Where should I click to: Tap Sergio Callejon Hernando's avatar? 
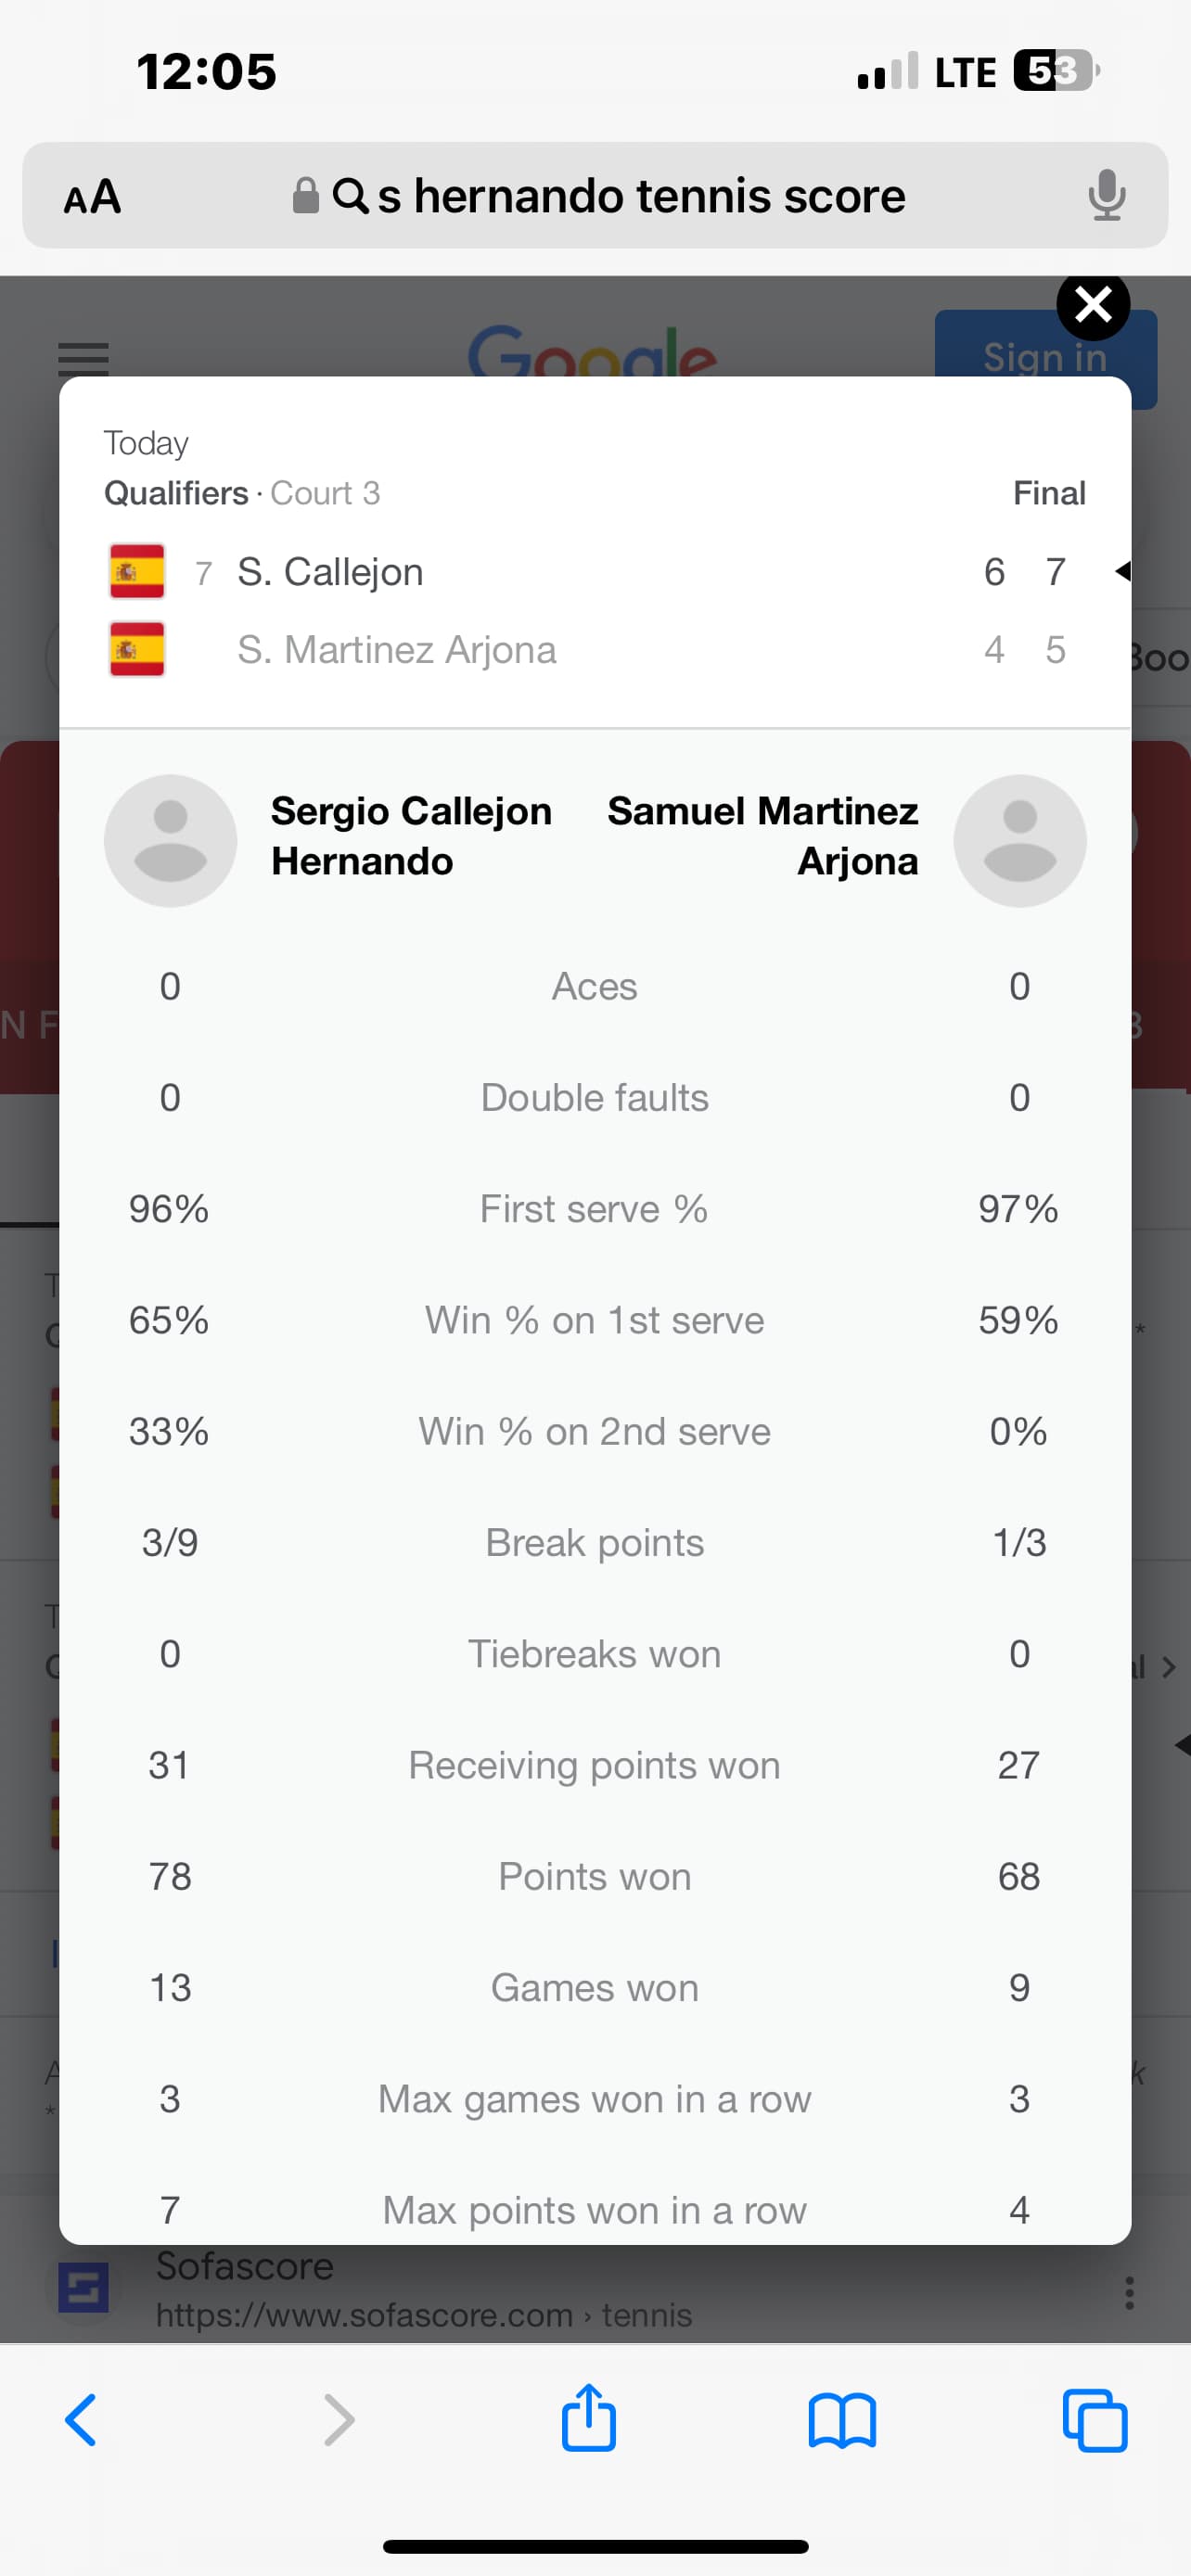[x=171, y=840]
